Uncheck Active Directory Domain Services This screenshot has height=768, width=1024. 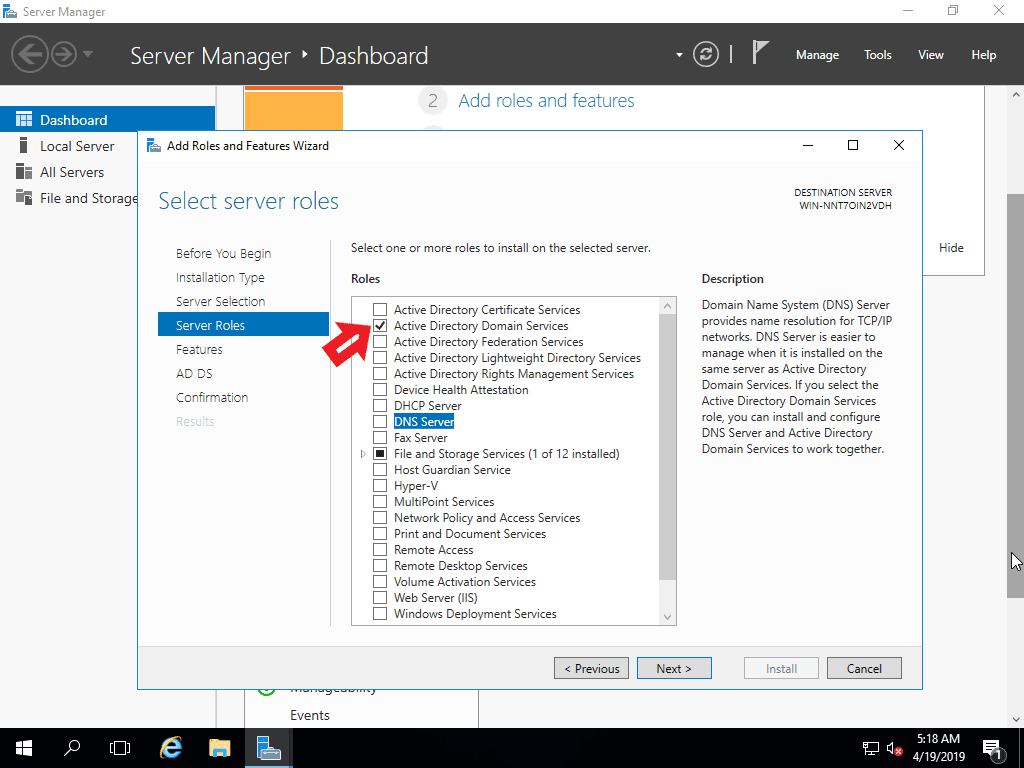coord(380,325)
